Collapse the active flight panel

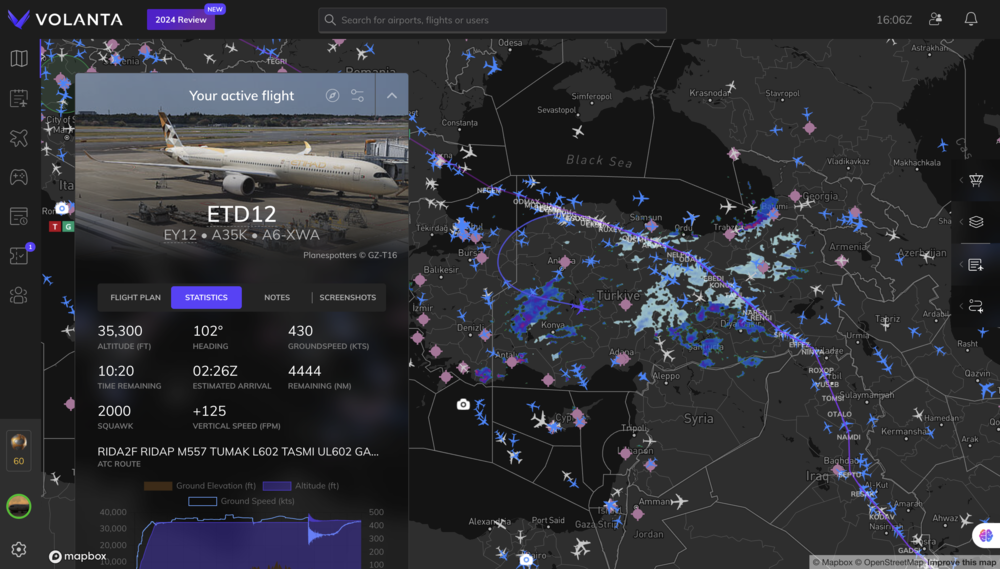(x=392, y=96)
